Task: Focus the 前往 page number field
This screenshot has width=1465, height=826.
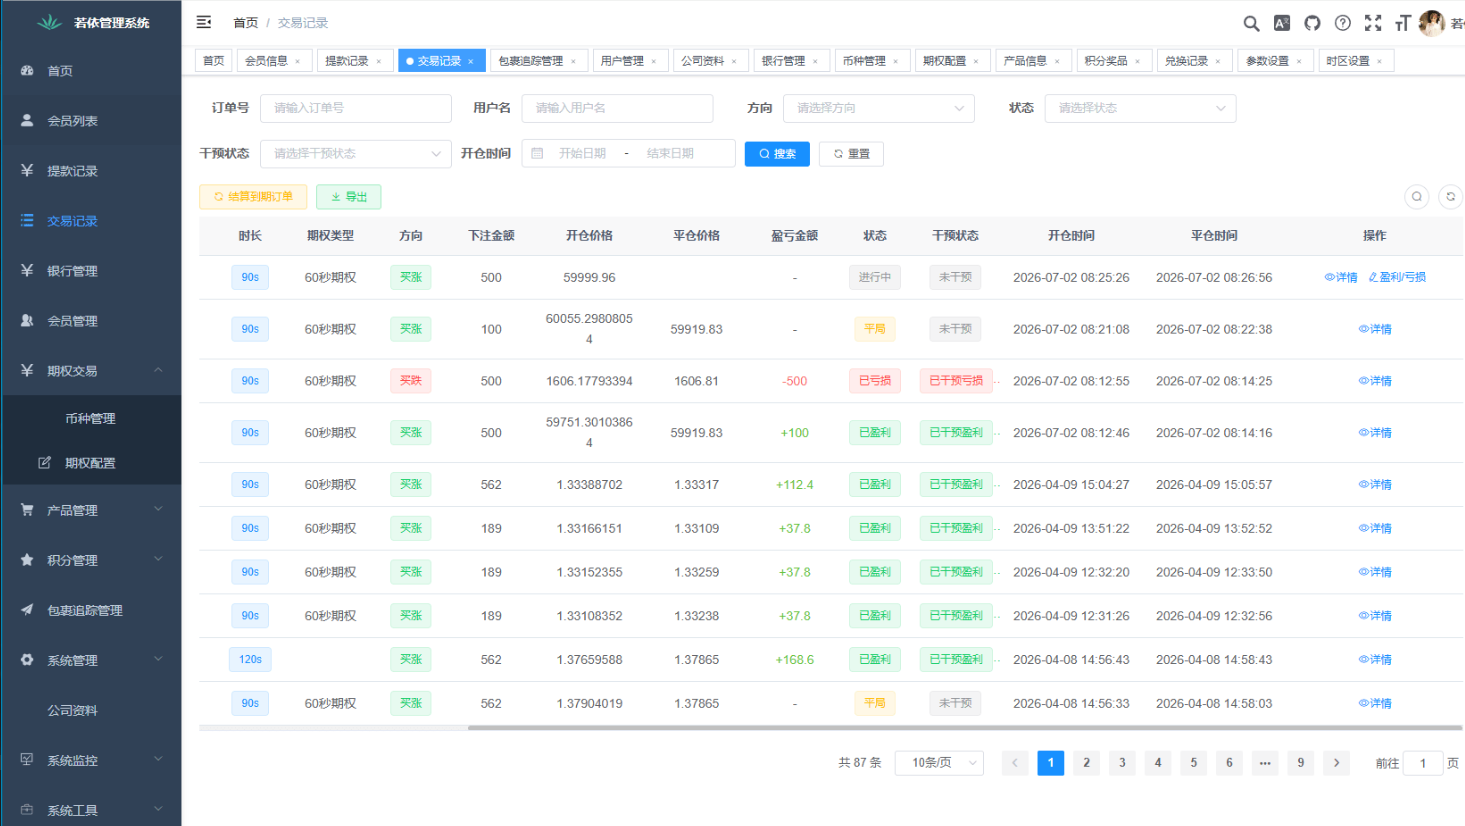Action: coord(1423,763)
